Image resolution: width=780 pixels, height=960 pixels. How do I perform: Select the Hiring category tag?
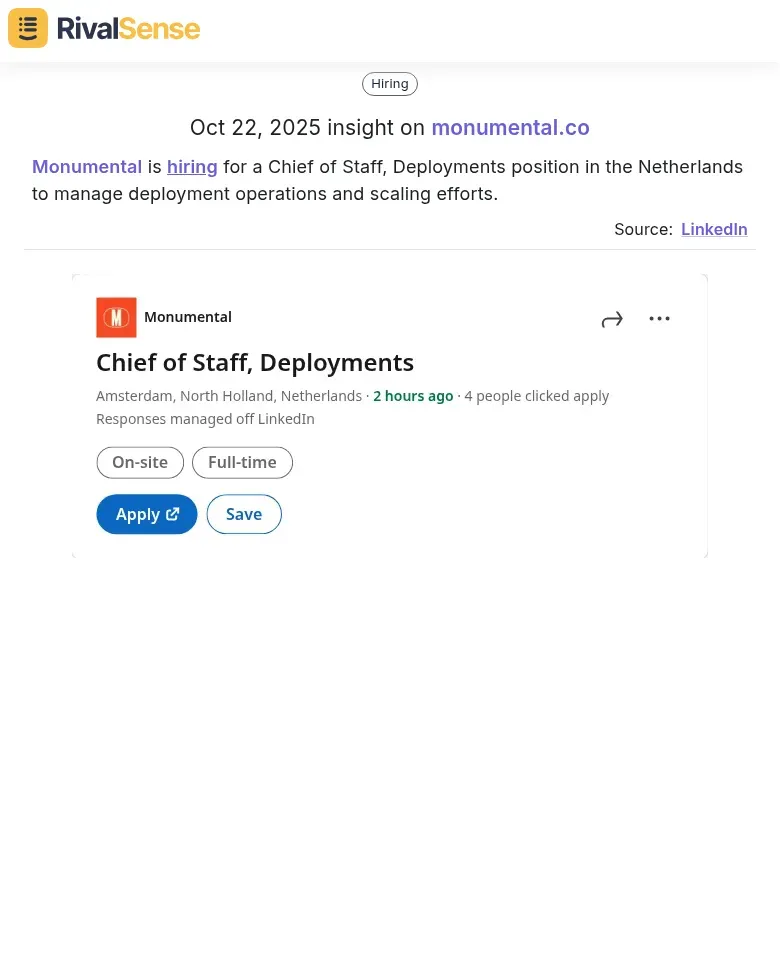click(390, 84)
